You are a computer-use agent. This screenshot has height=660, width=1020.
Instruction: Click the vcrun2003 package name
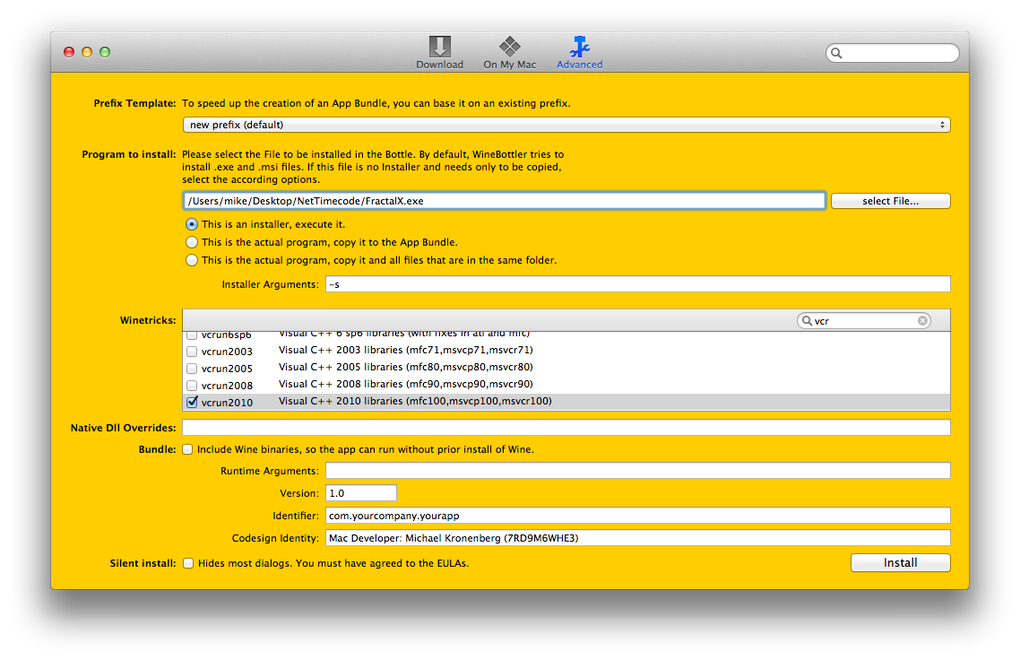pyautogui.click(x=227, y=352)
